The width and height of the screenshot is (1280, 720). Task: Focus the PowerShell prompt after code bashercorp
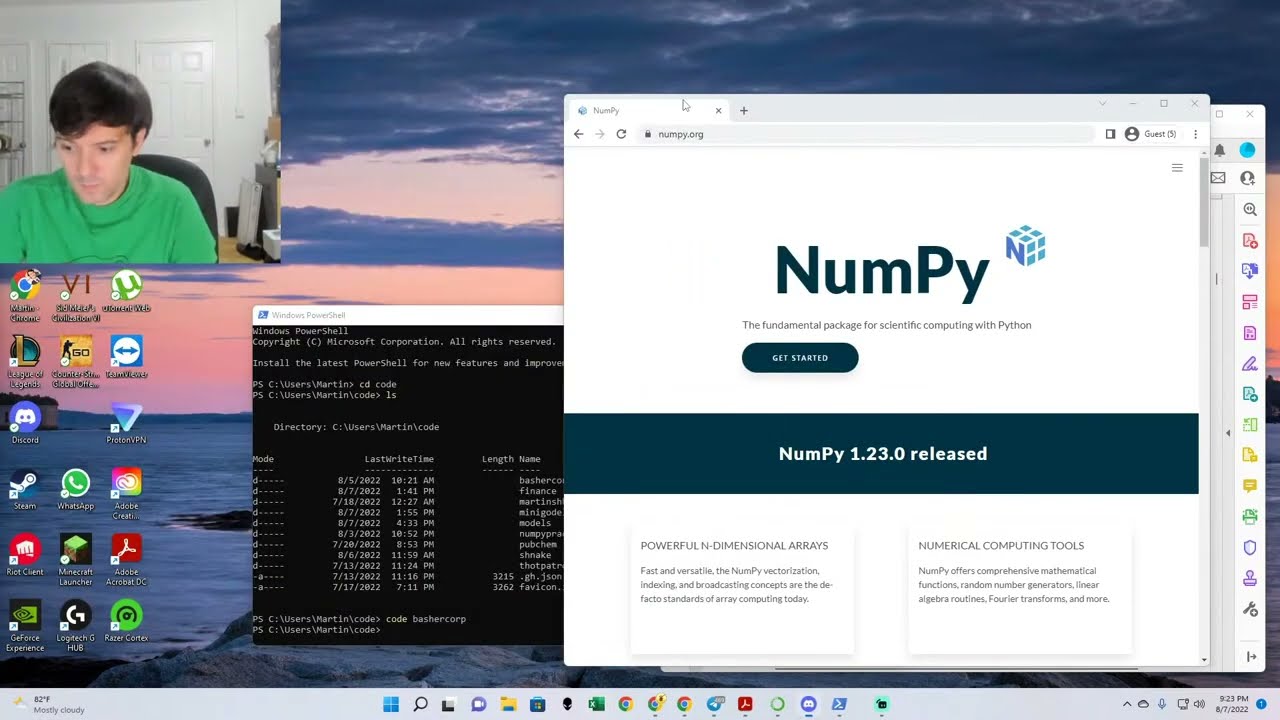[316, 630]
